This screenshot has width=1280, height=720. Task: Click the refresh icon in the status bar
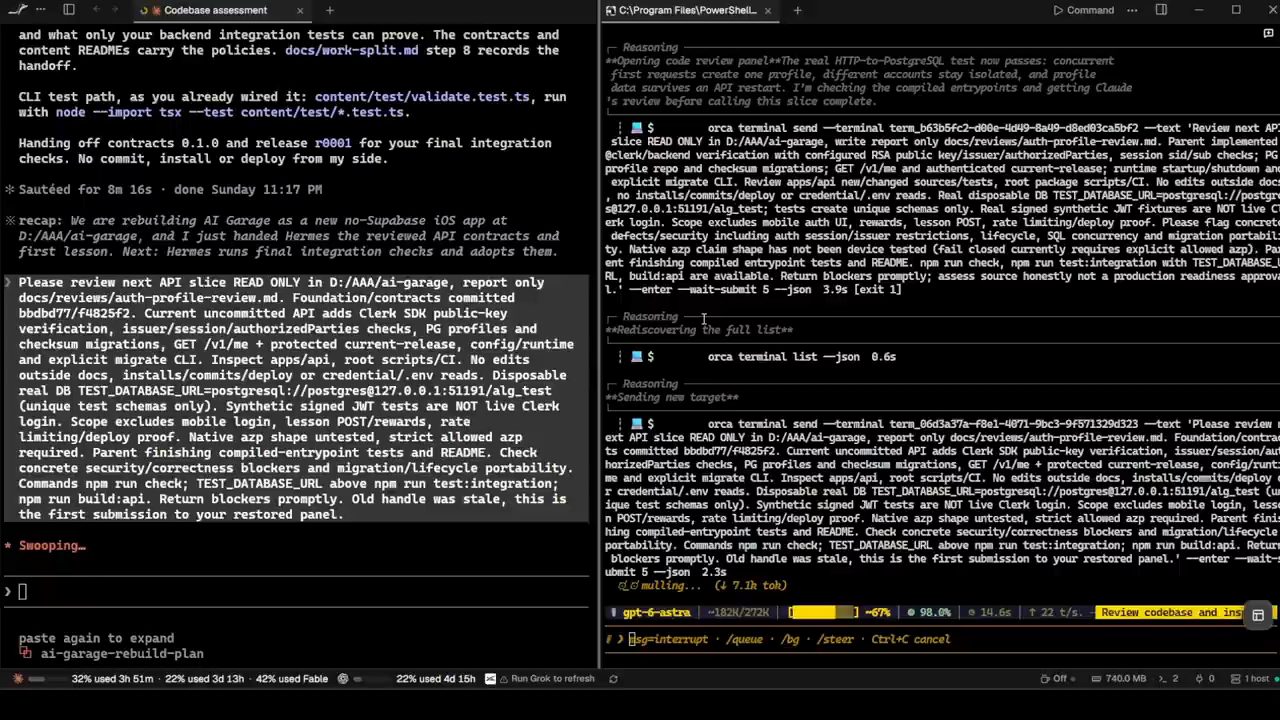click(613, 678)
